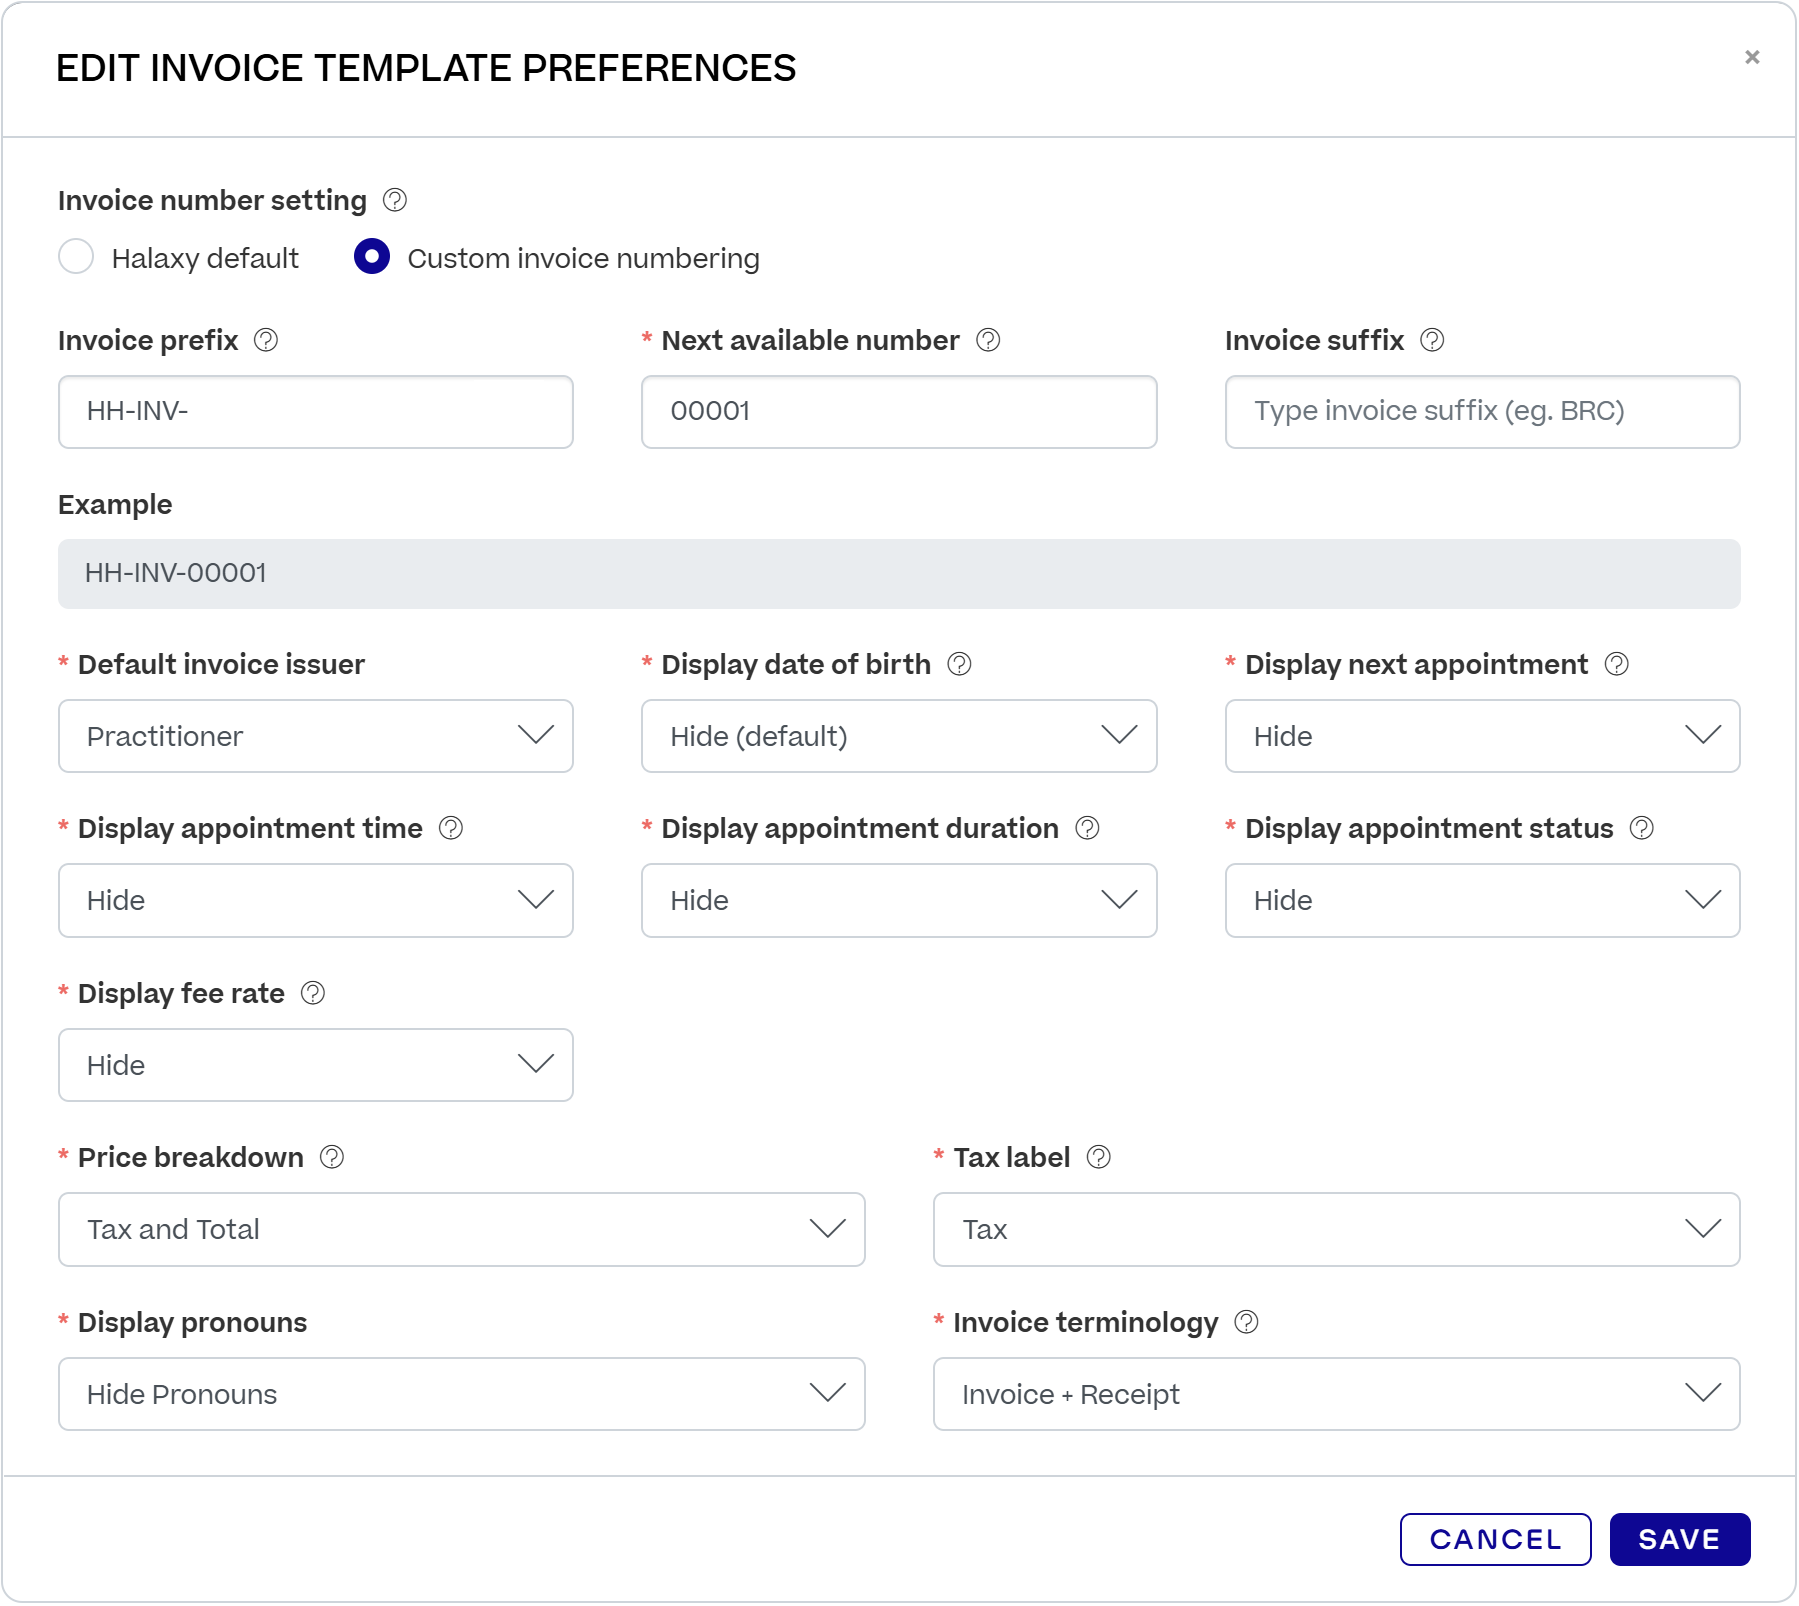Click the SAVE button
The width and height of the screenshot is (1799, 1606).
pos(1679,1540)
